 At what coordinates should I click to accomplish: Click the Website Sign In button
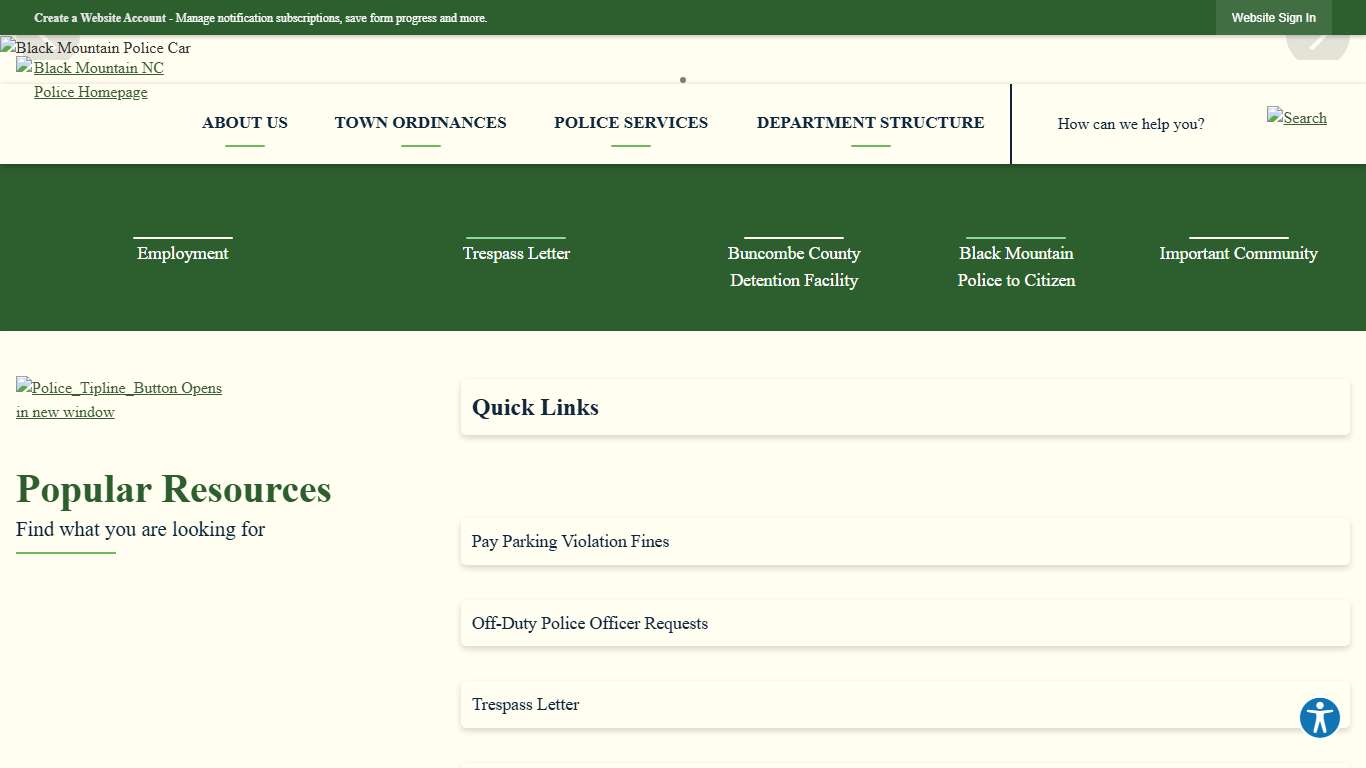click(x=1273, y=18)
